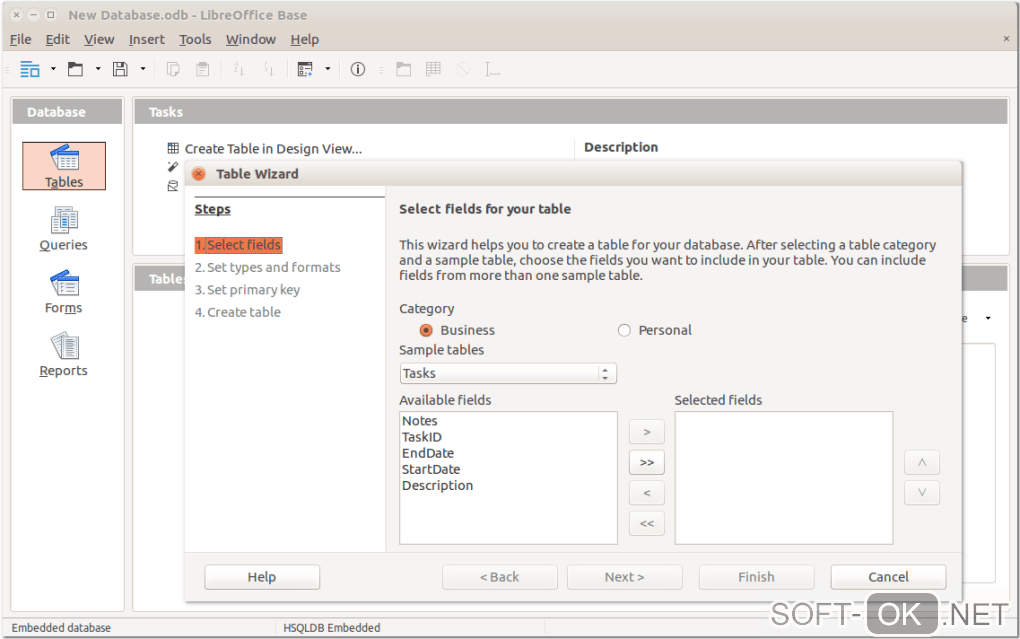Screen dimensions: 1020x639
Task: Go to step 3 Set primary key
Action: pyautogui.click(x=247, y=290)
